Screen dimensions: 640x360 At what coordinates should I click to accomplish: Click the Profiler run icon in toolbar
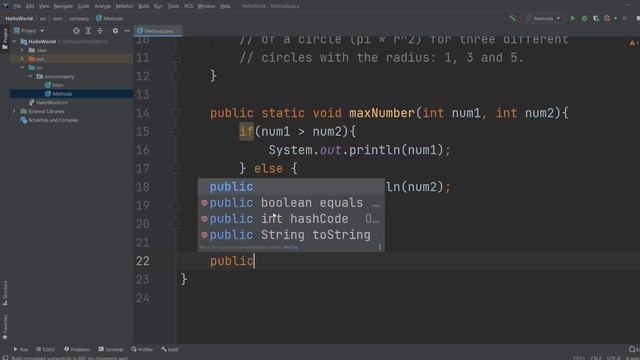coord(607,18)
